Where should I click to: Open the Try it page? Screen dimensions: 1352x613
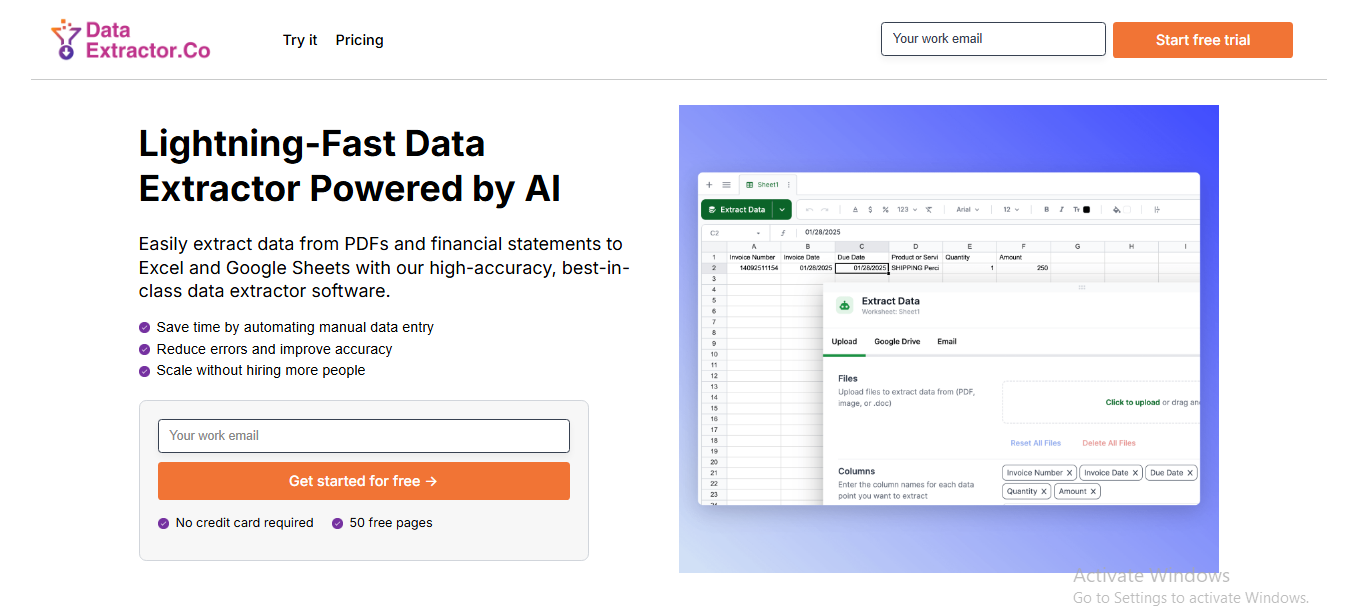point(300,40)
